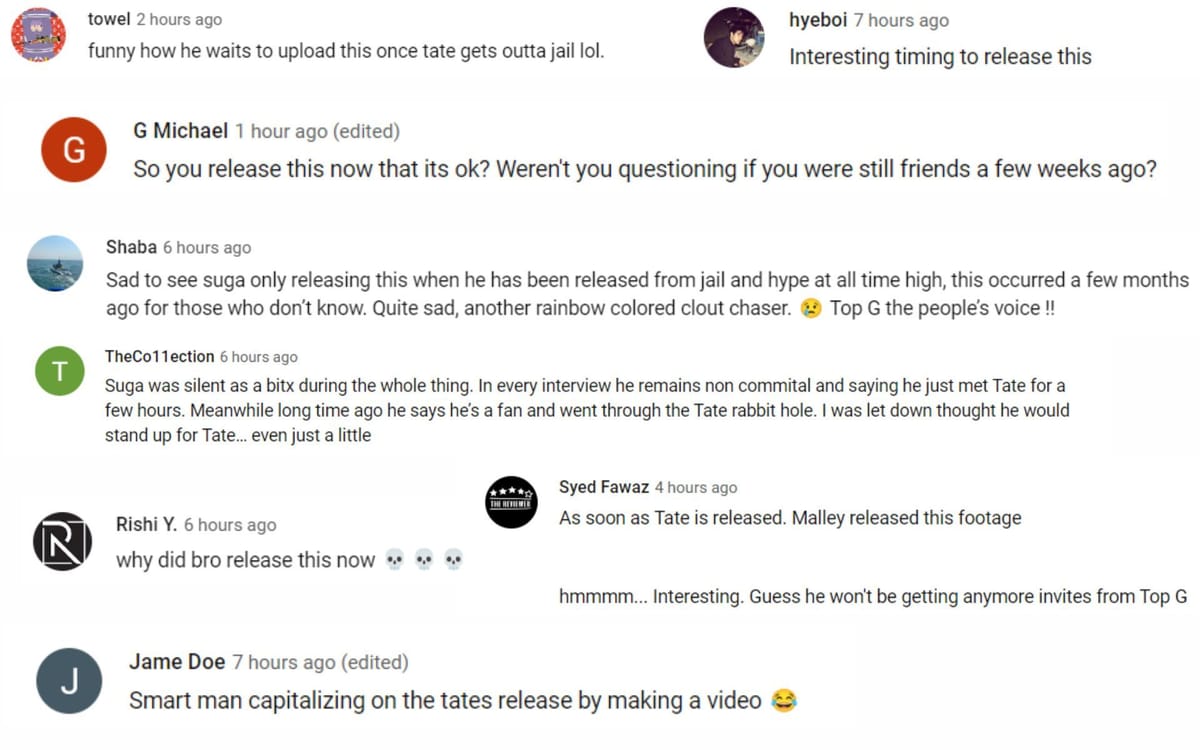Click the '4 hours ago' comment timestamp

point(696,487)
